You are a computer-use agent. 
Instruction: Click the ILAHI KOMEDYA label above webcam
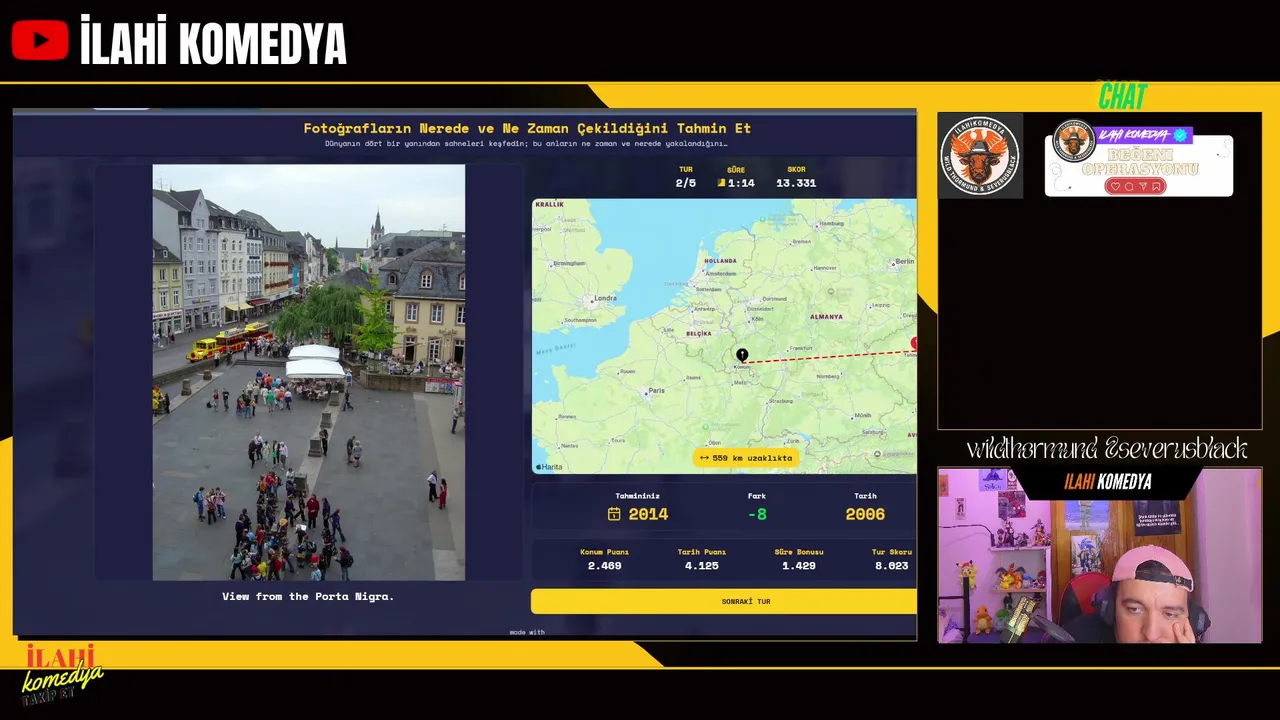pyautogui.click(x=1107, y=482)
